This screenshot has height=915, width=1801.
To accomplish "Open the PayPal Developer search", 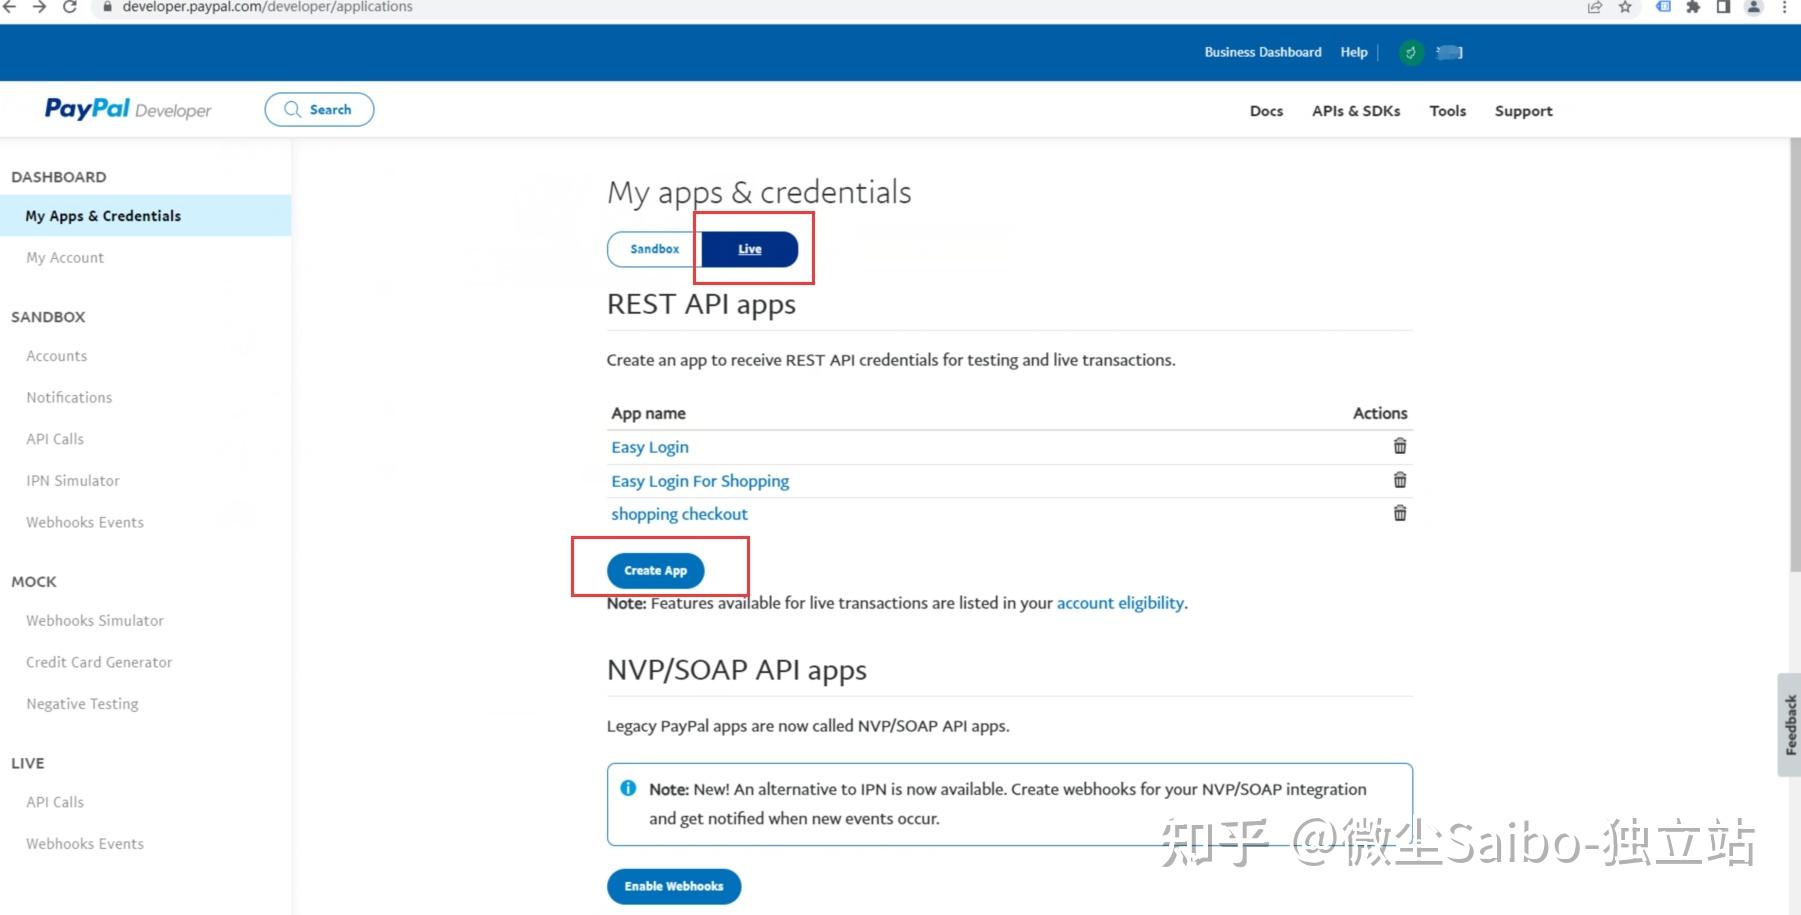I will [318, 109].
